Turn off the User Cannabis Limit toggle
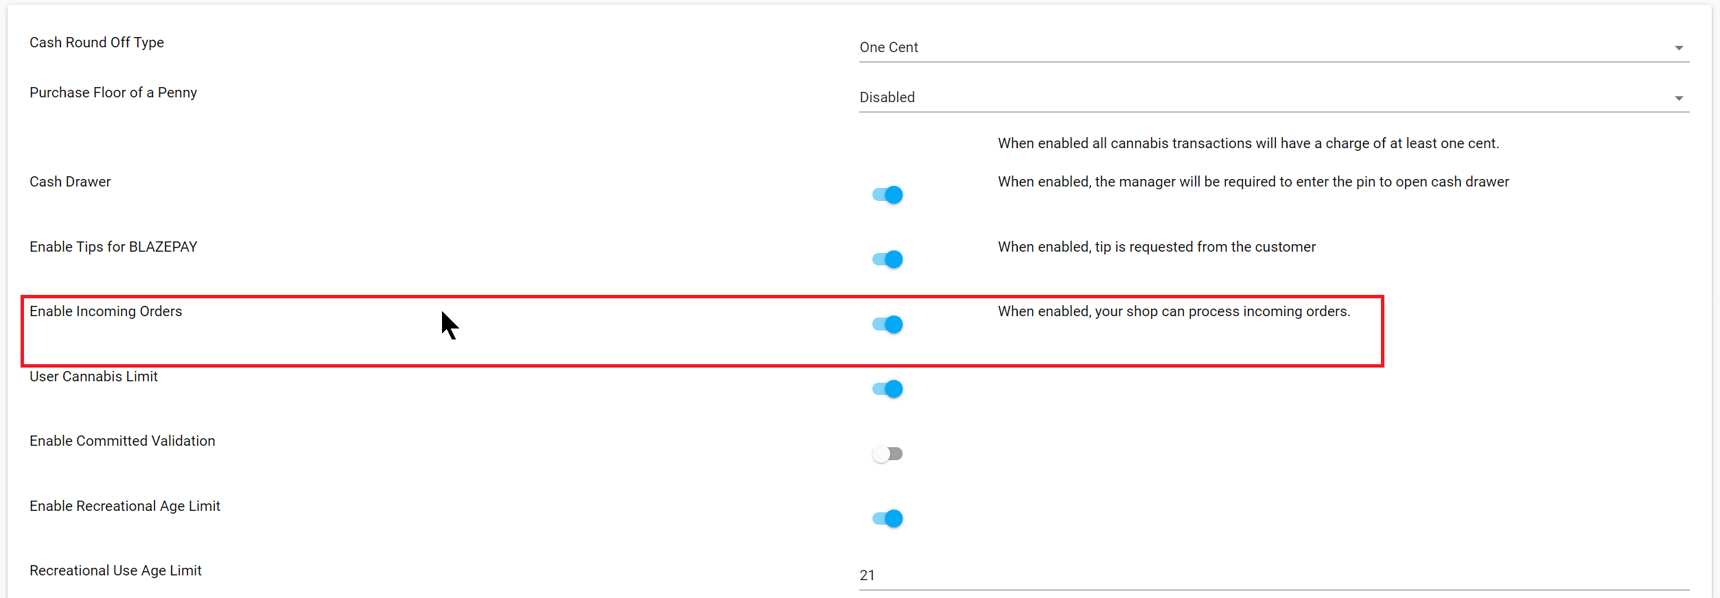The image size is (1720, 598). (x=886, y=388)
